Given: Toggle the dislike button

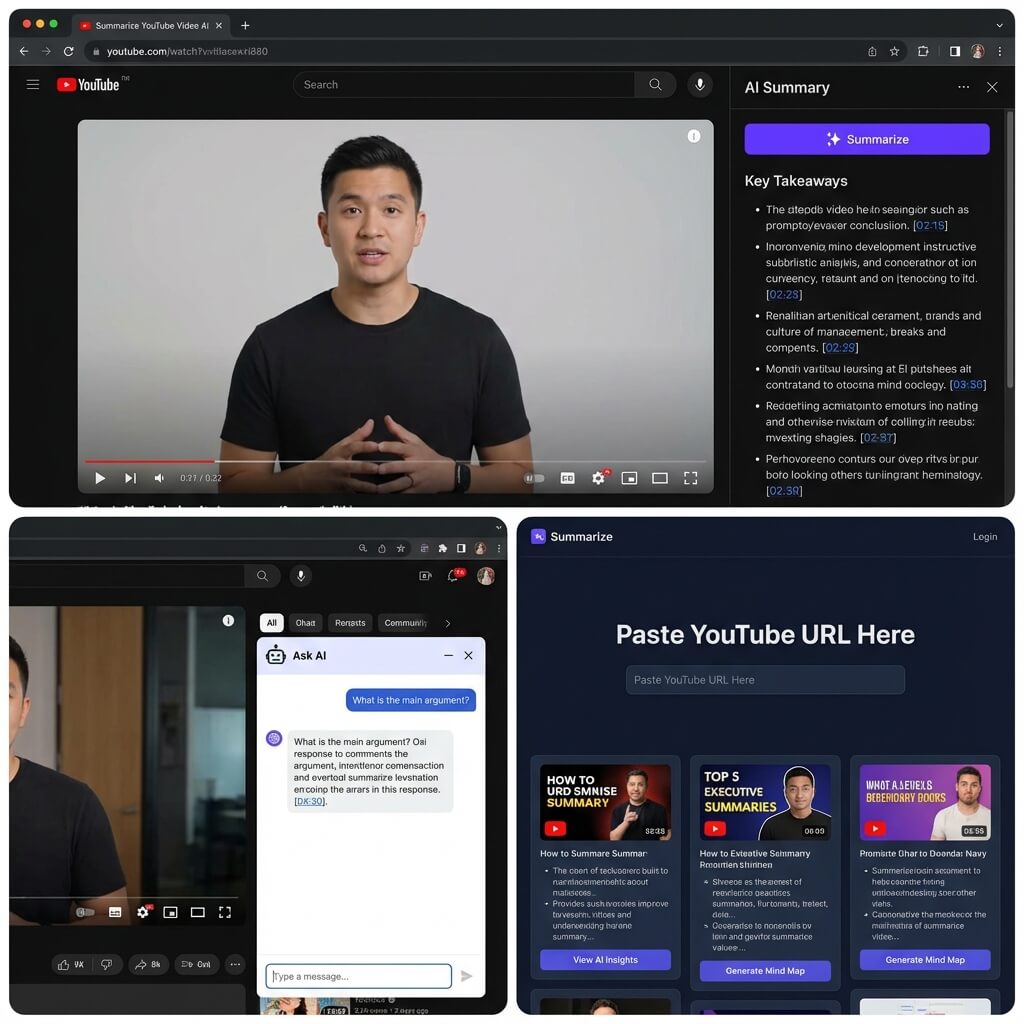Looking at the screenshot, I should coord(104,964).
